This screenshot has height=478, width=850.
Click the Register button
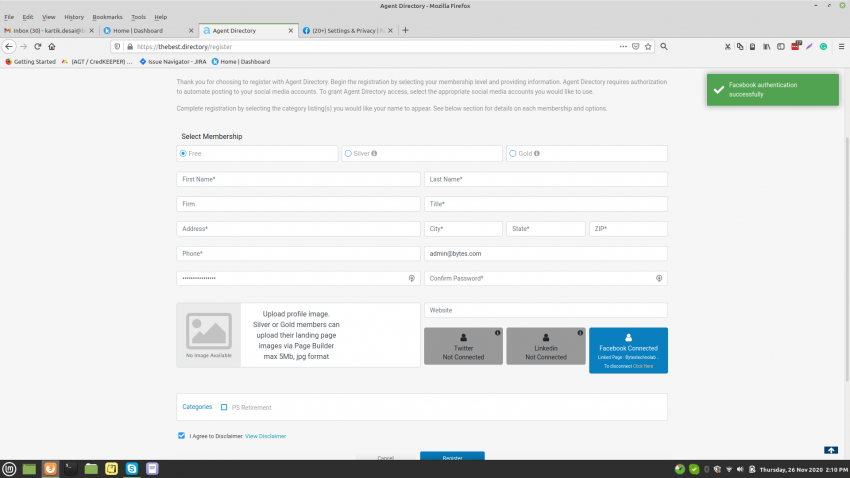452,457
